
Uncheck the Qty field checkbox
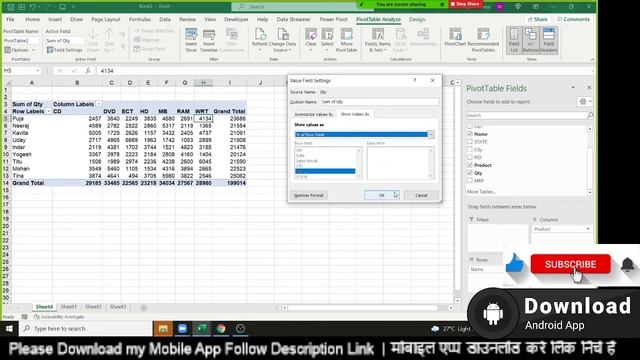point(470,173)
